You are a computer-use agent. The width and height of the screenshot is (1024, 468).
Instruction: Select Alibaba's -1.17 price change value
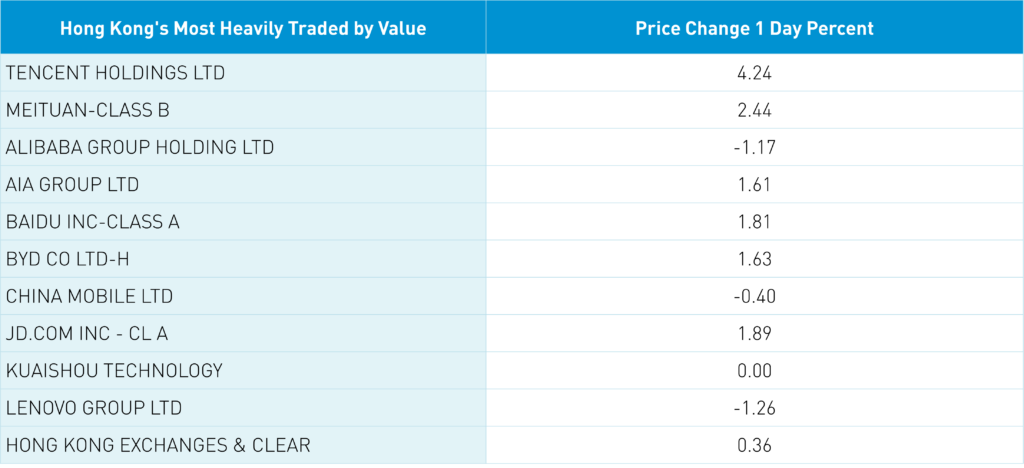[755, 148]
